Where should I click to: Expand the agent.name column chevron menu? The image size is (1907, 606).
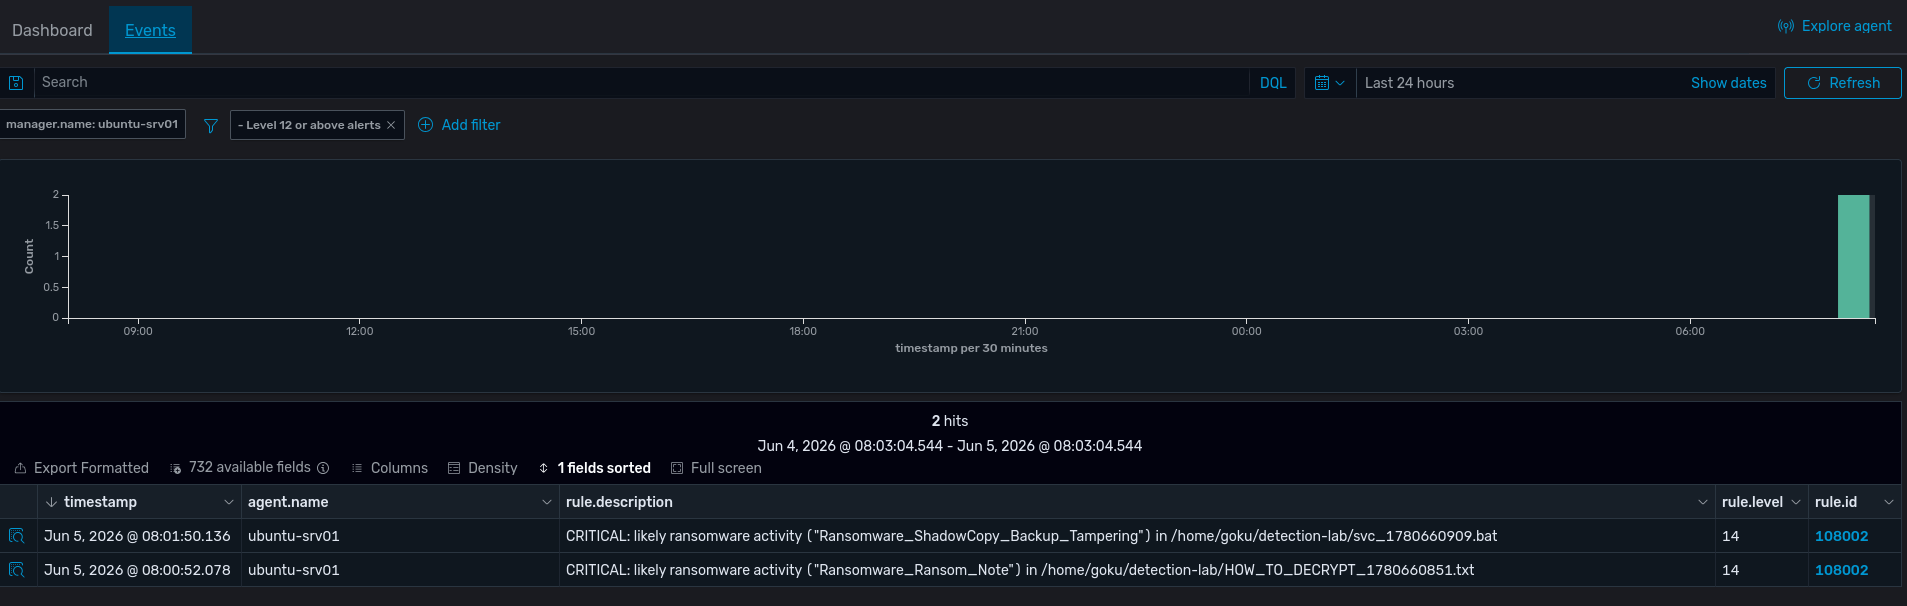[x=546, y=502]
